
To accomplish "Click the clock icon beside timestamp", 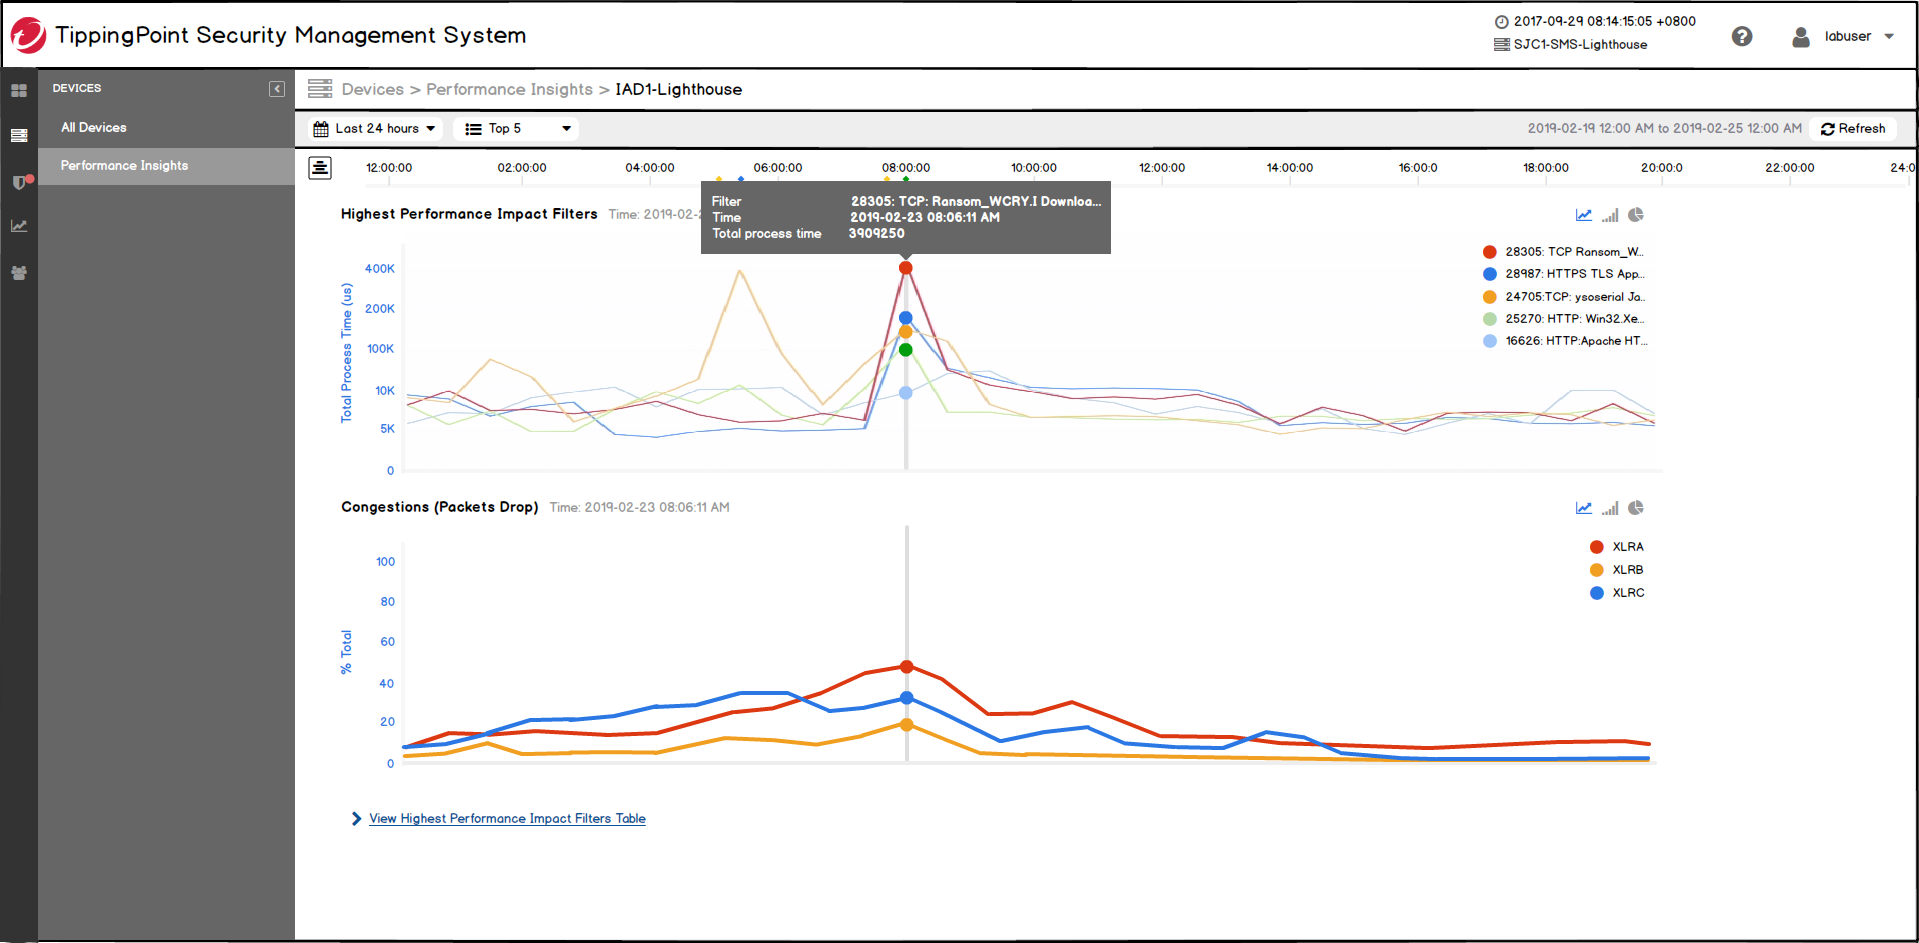I will [1501, 21].
